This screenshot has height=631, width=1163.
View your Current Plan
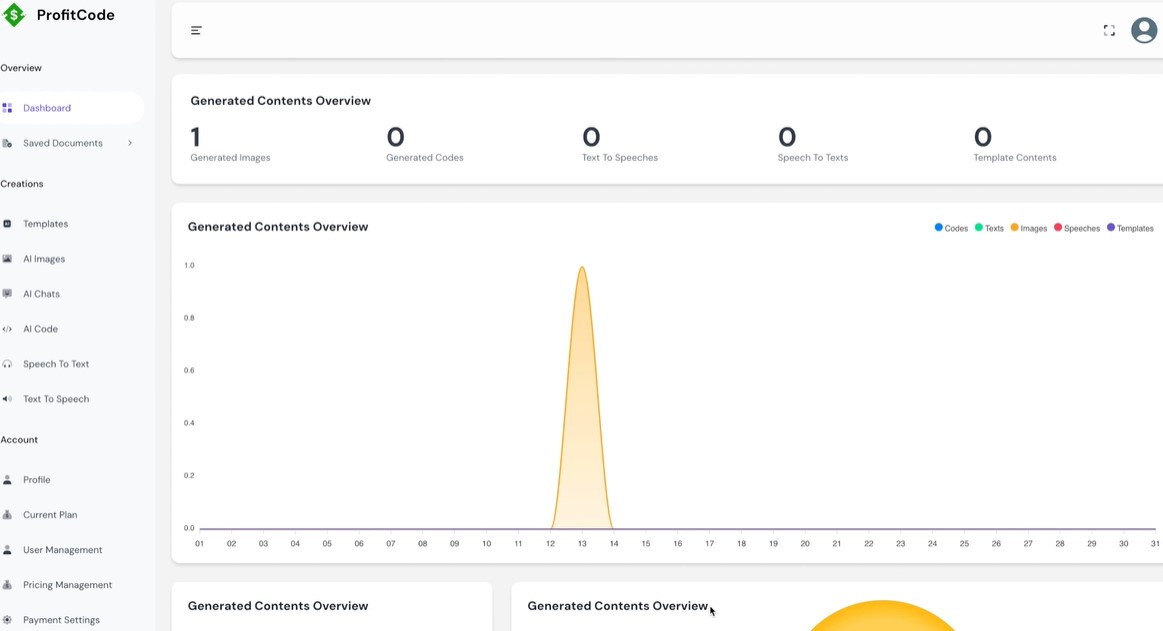point(50,514)
